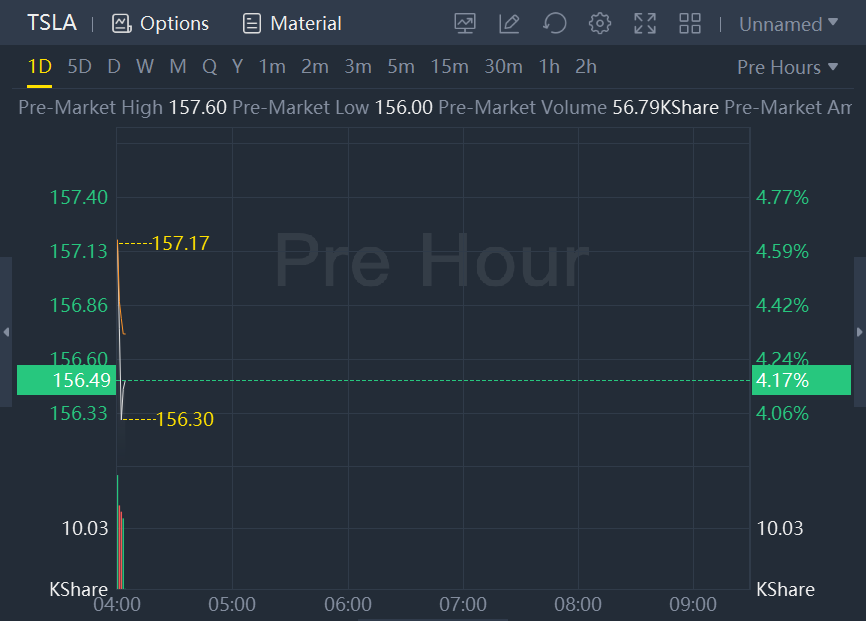Collapse the left side panel arrow
This screenshot has width=866, height=621.
[6, 332]
